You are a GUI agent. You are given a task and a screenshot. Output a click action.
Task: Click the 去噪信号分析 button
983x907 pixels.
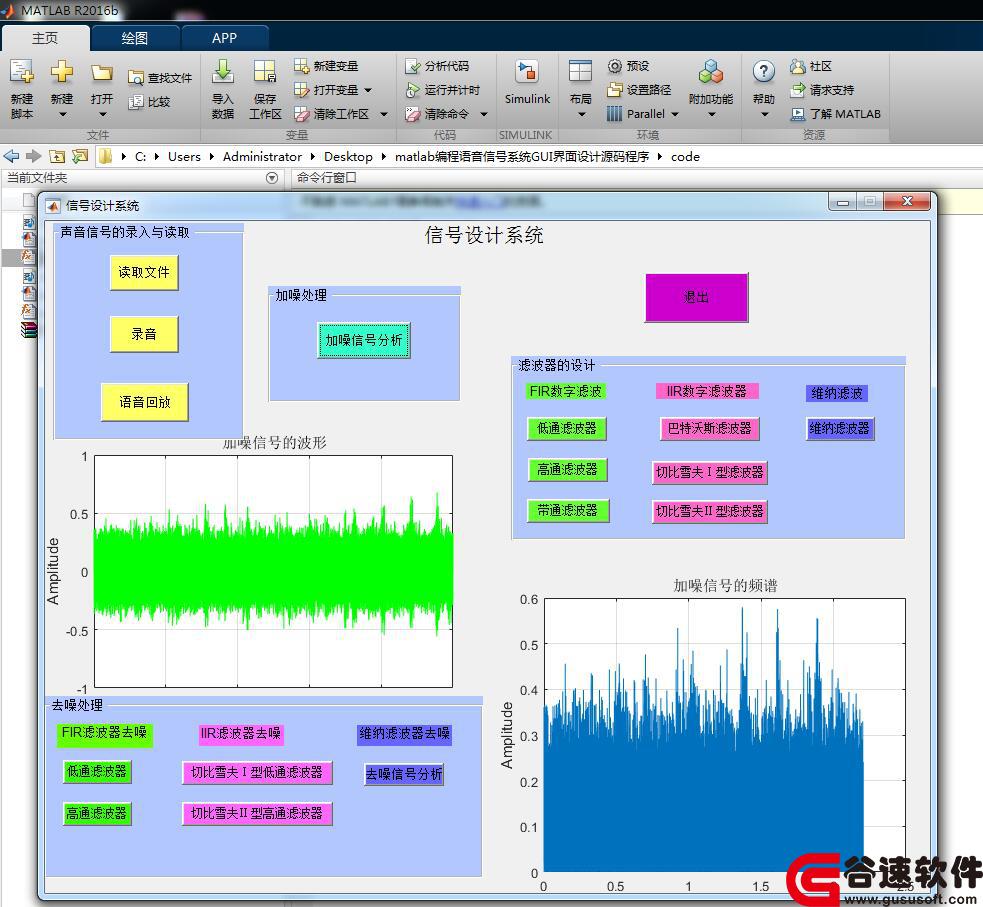[x=404, y=775]
